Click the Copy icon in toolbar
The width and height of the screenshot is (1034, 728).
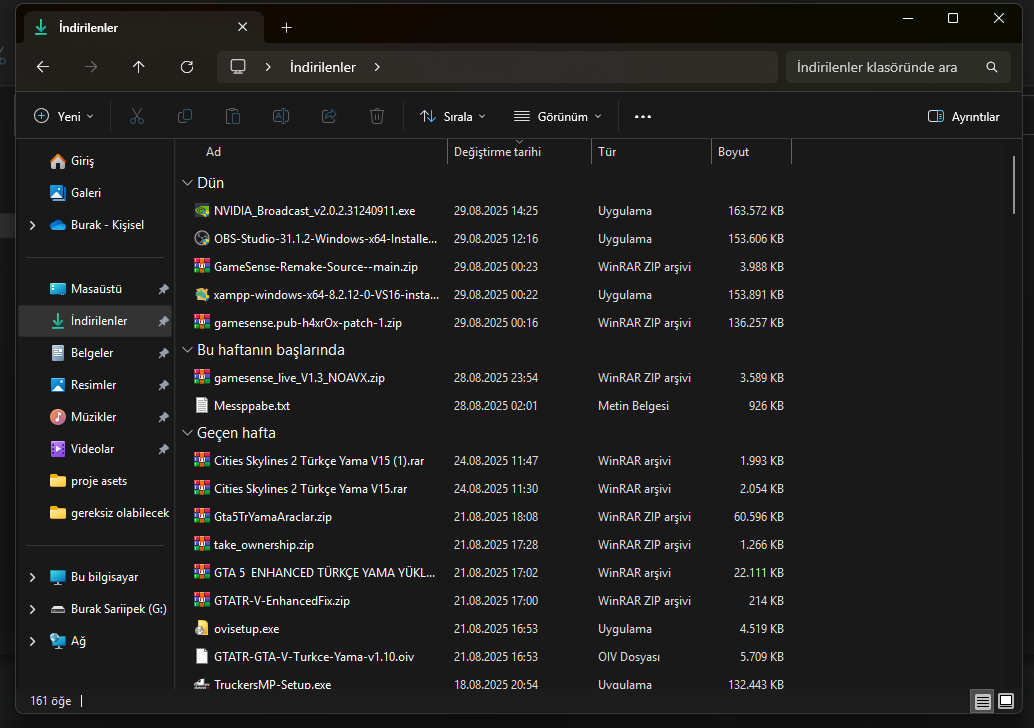pos(185,116)
